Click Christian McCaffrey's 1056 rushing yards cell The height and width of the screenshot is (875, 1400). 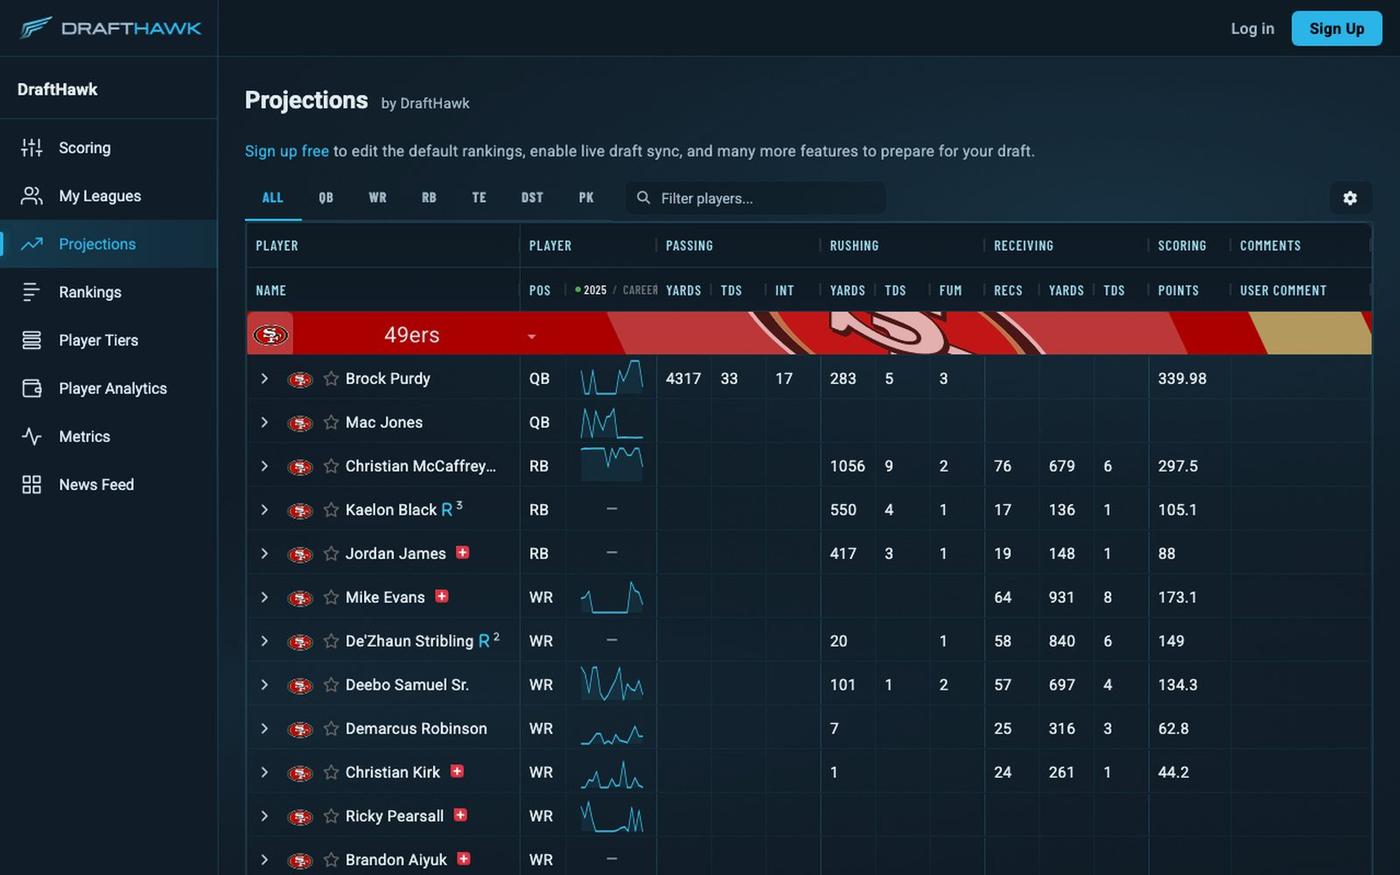click(848, 466)
